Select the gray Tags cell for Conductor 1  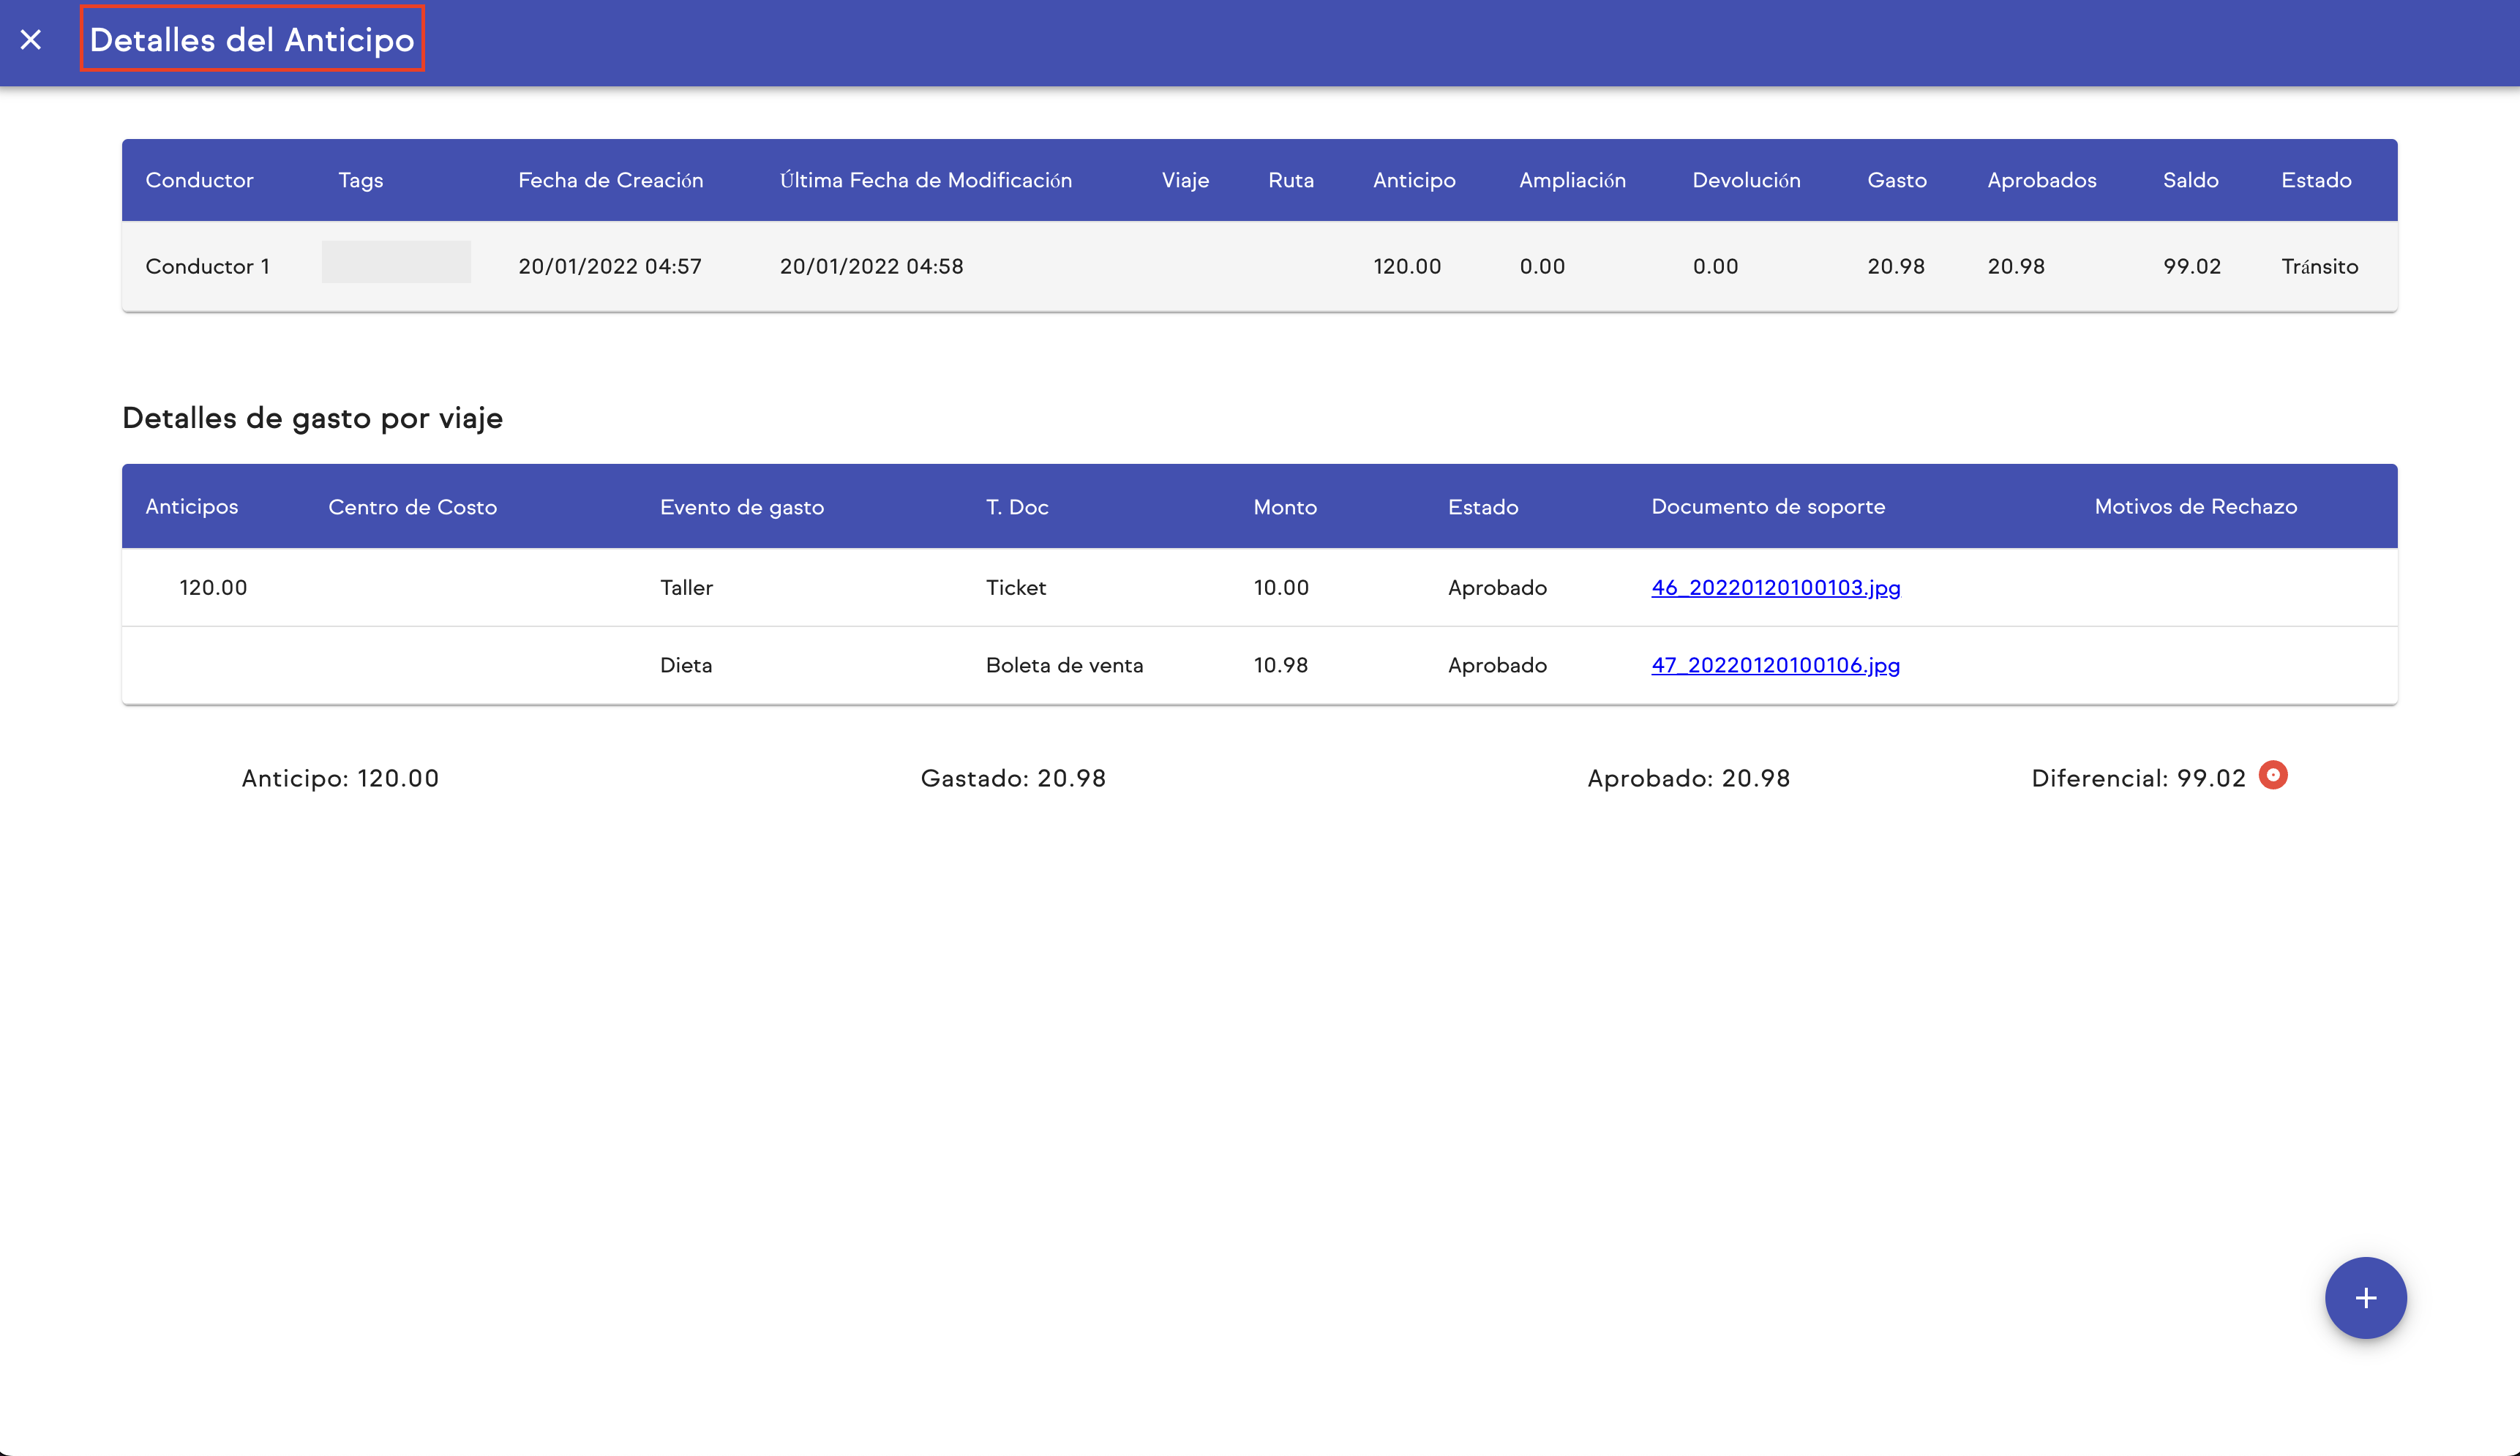coord(396,262)
